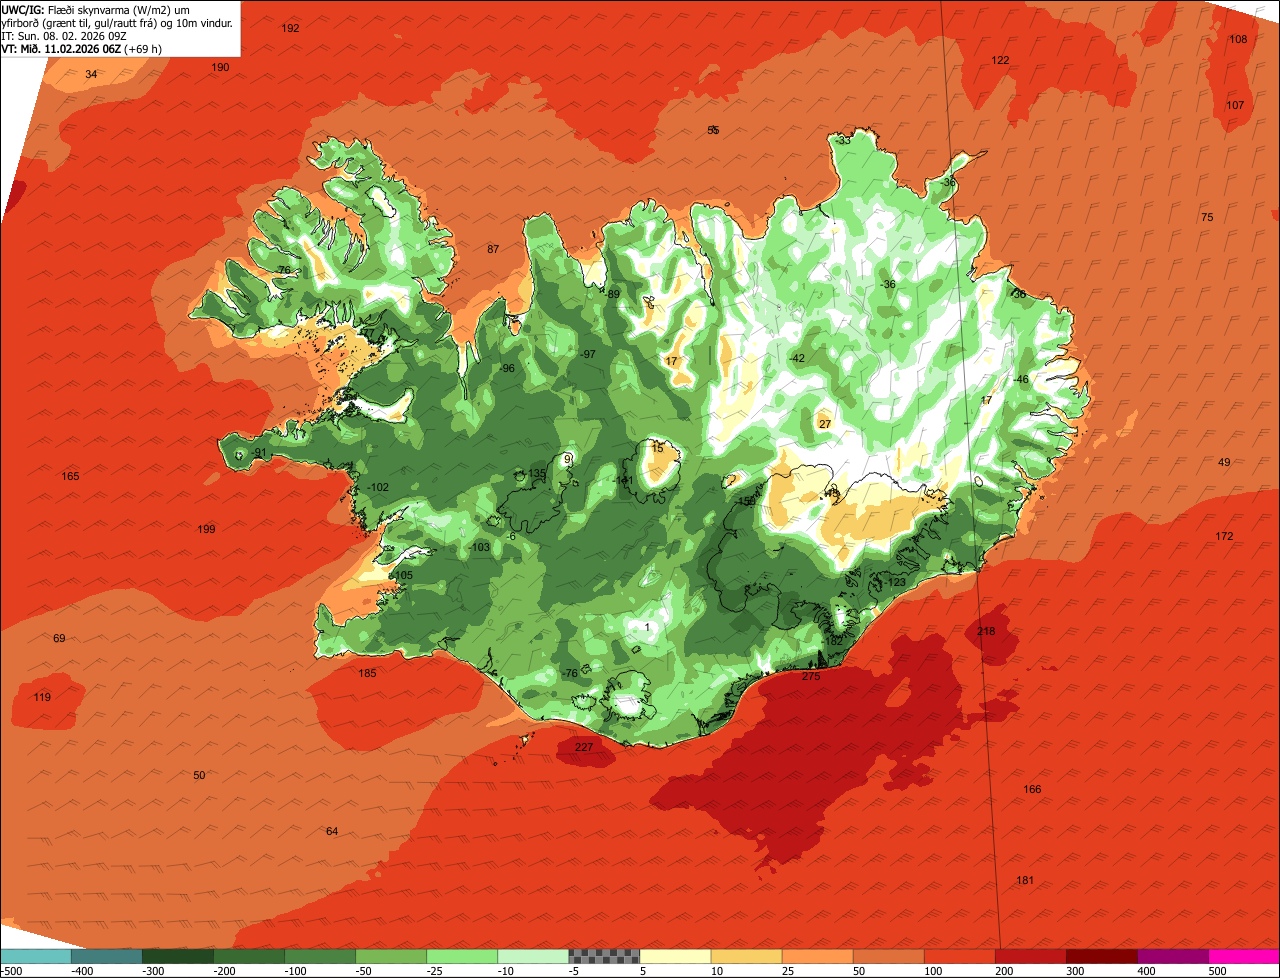
Task: Select the map value '-42'
Action: pyautogui.click(x=796, y=358)
